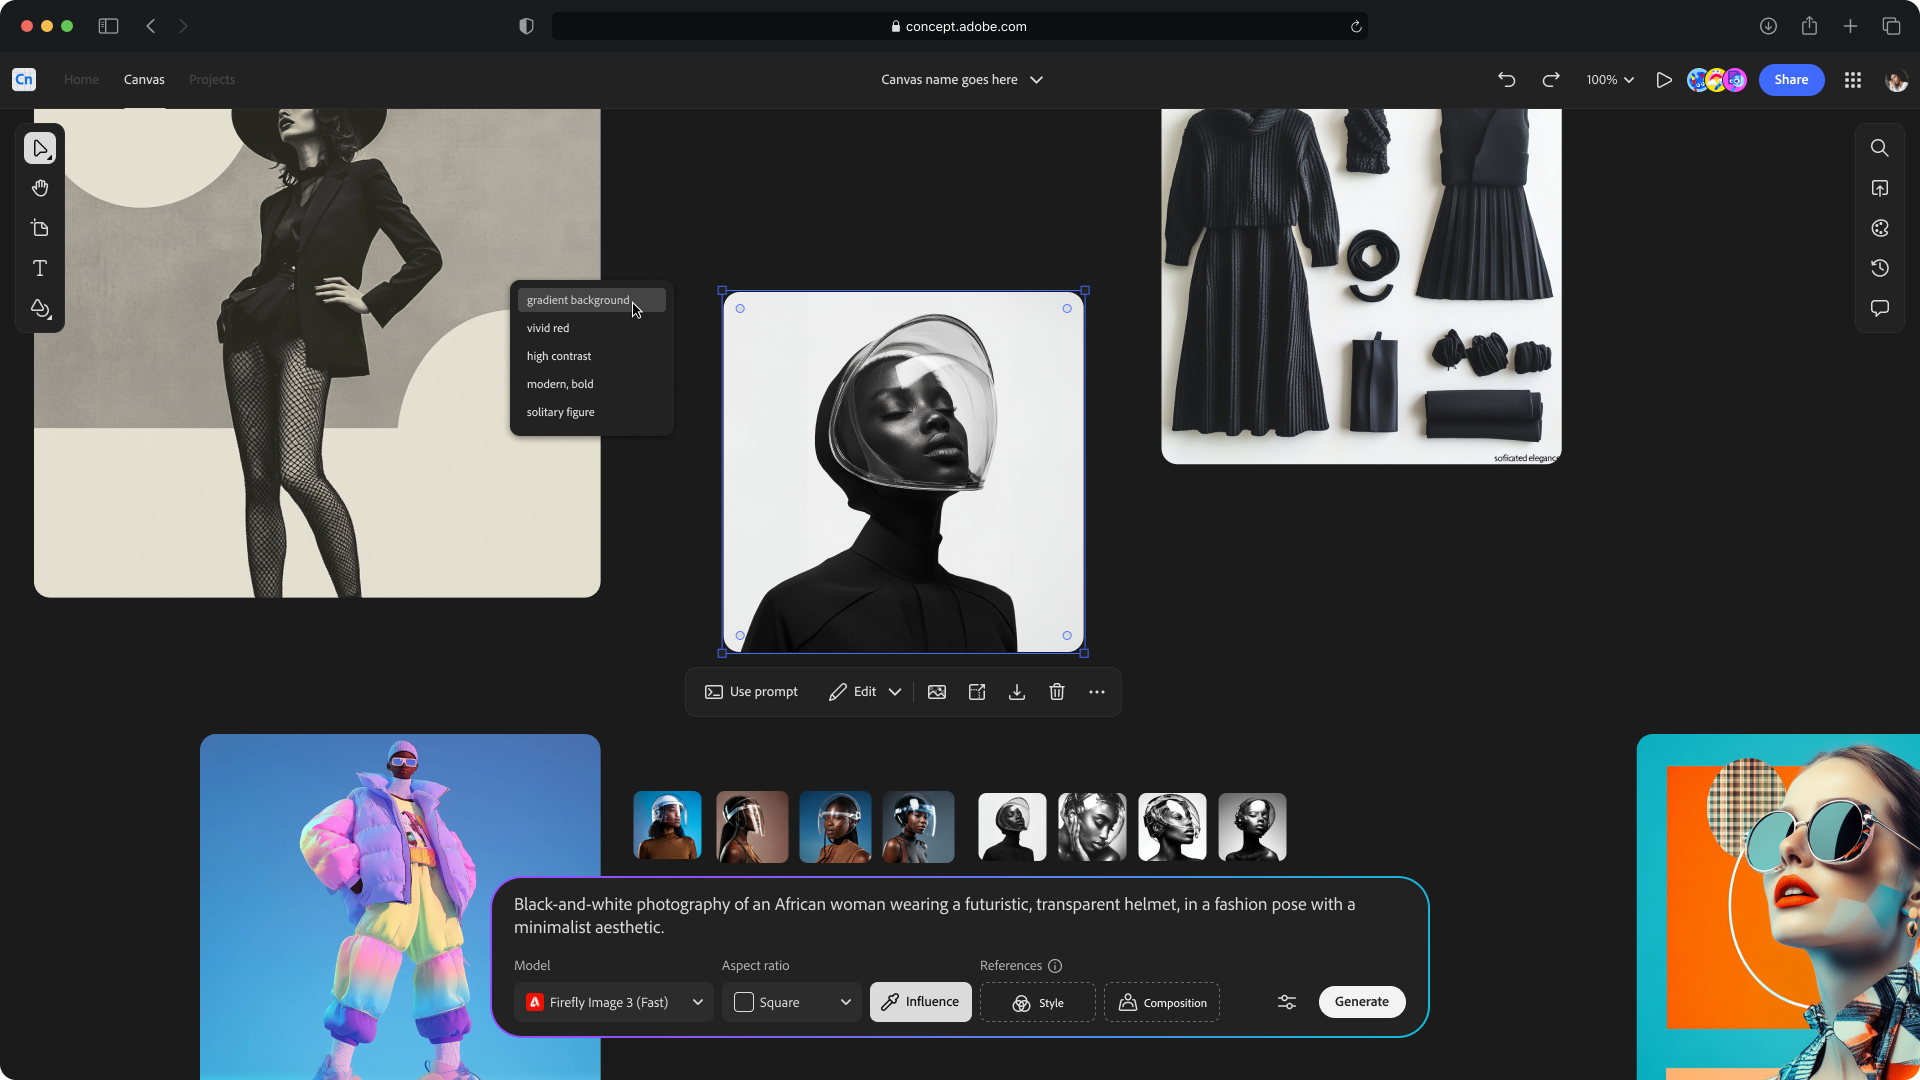Open generation settings sliders icon
This screenshot has height=1080, width=1920.
(1287, 1002)
